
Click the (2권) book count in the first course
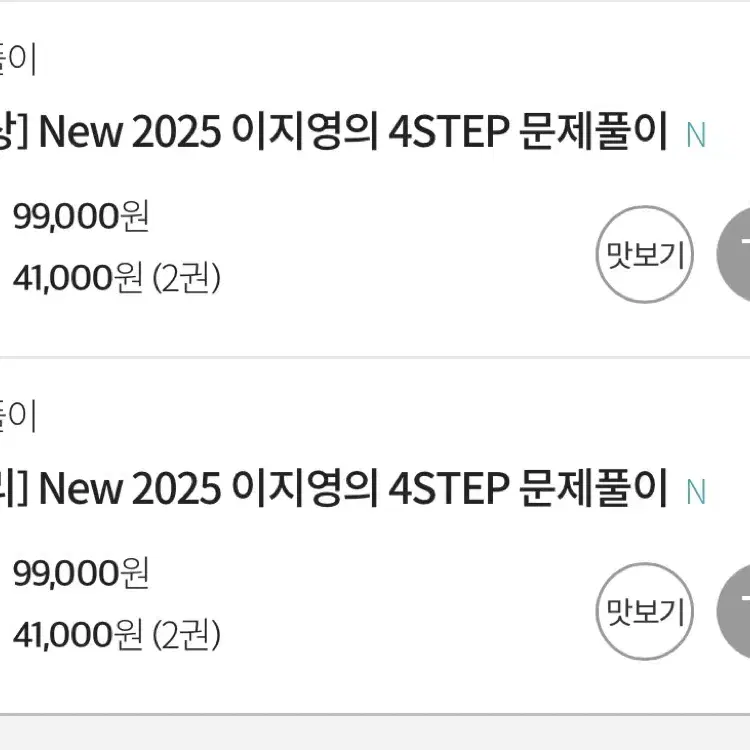(187, 278)
